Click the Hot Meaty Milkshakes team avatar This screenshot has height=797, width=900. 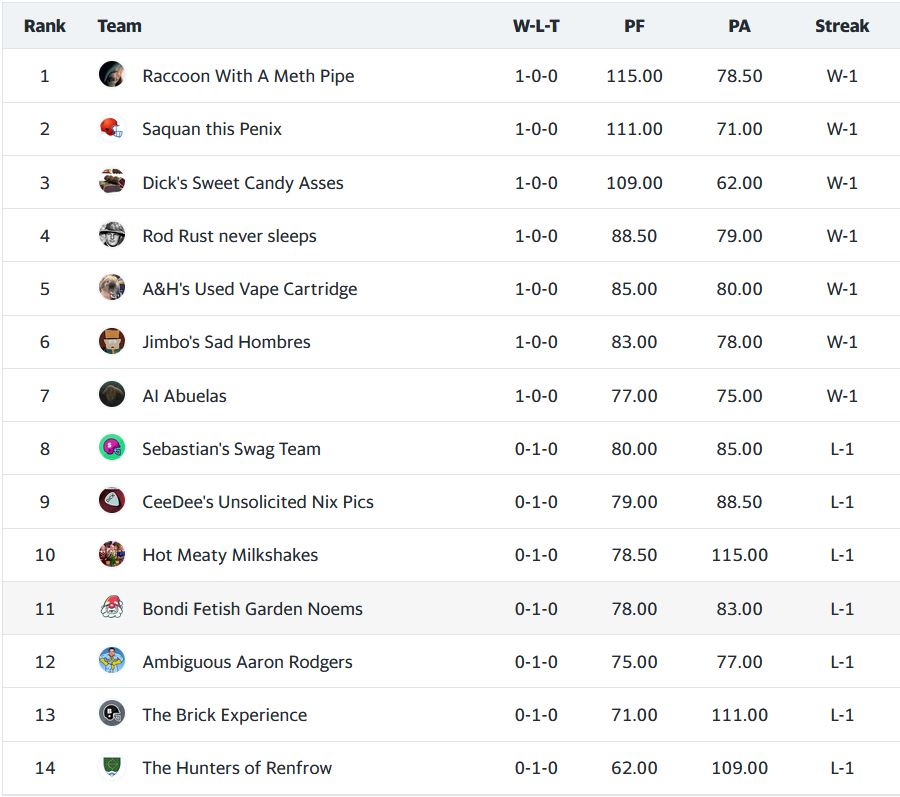(x=112, y=554)
